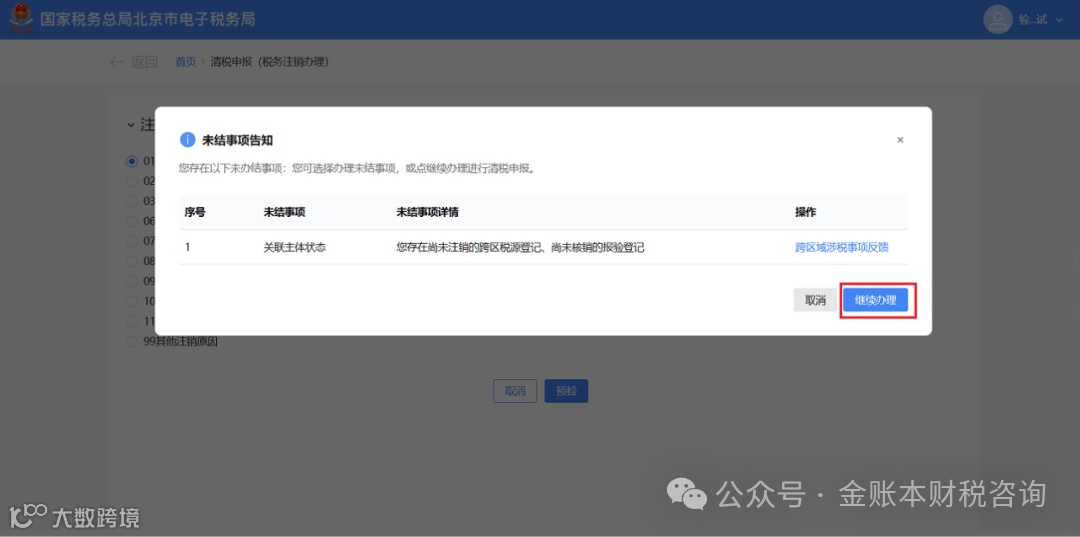Open the user account dropdown arrow
1080x537 pixels.
pos(1059,20)
